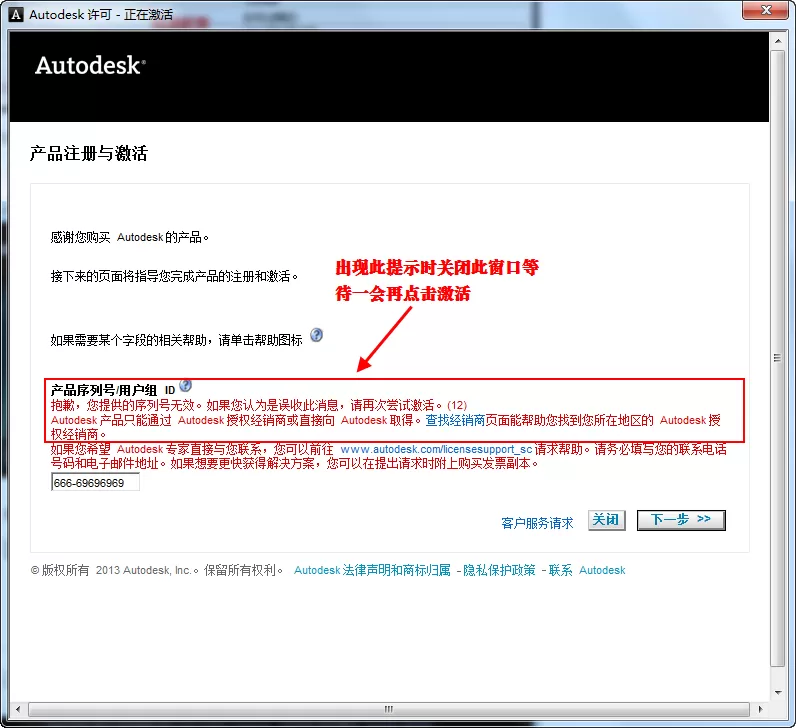Click the help icon next to 产品序列号/用户组 ID
This screenshot has height=728, width=796.
coord(185,386)
